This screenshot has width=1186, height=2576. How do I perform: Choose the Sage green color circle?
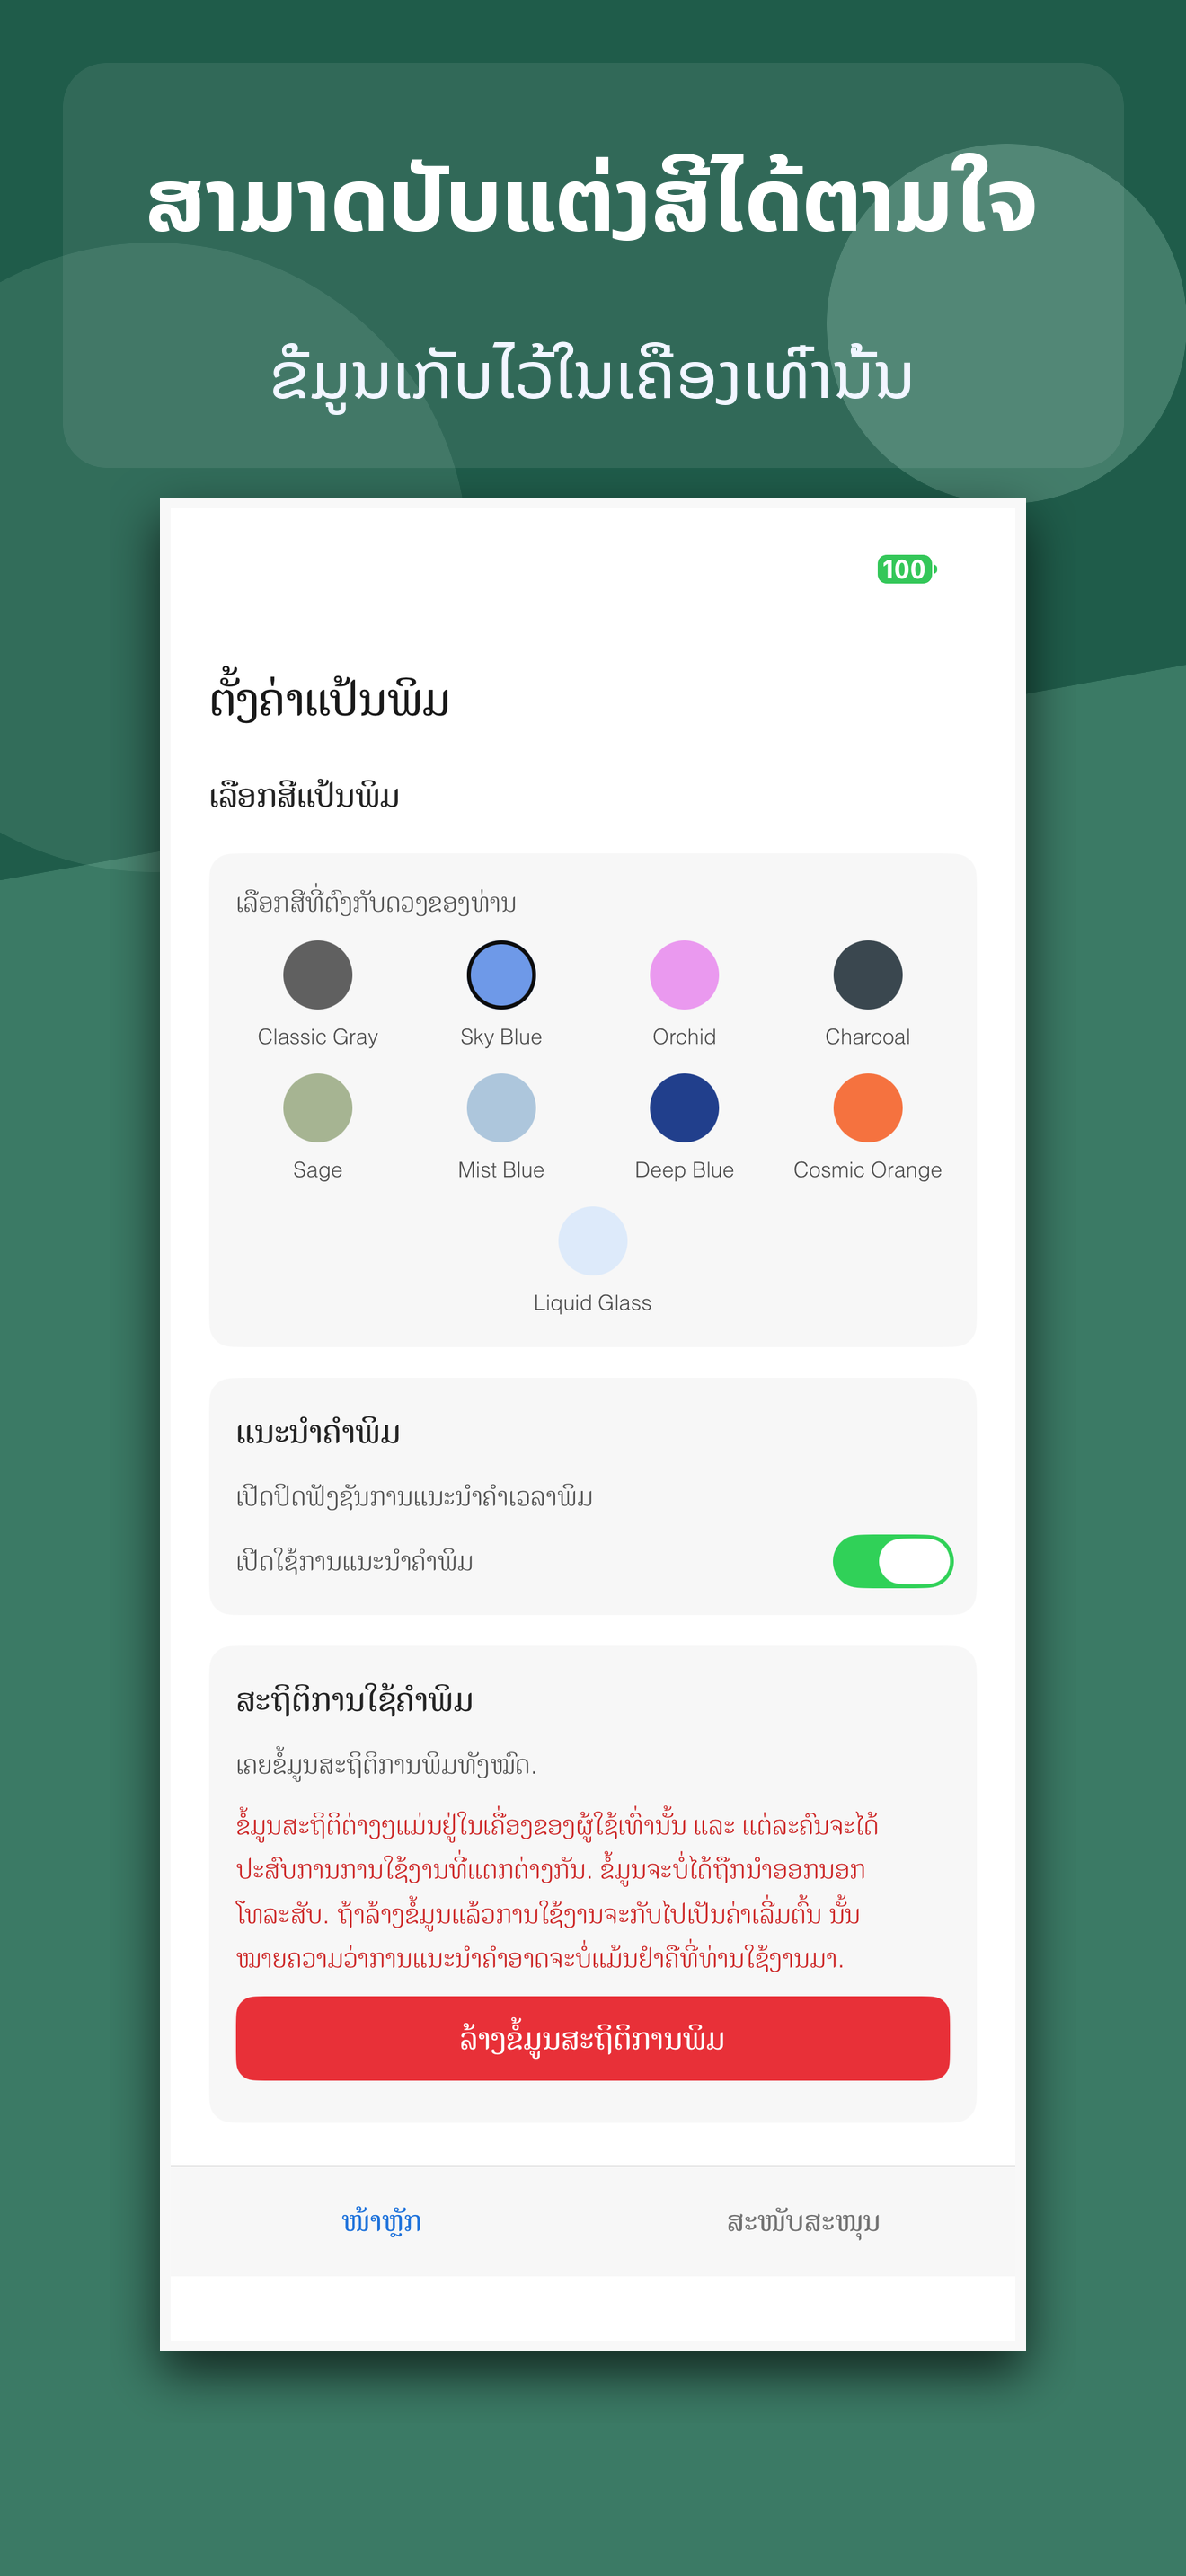pos(317,1108)
